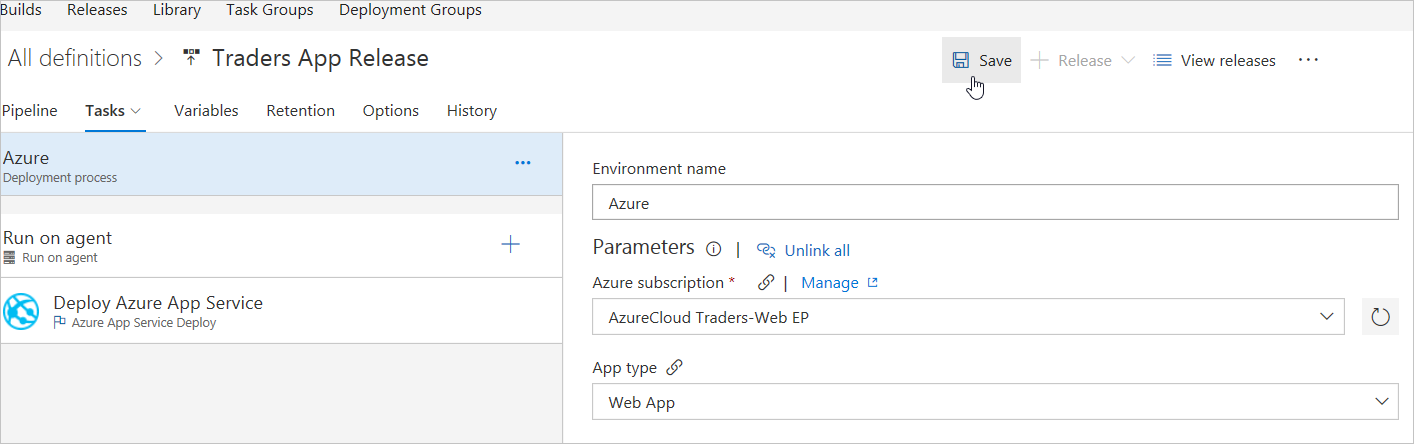Refresh the Azure subscription list

click(1380, 317)
